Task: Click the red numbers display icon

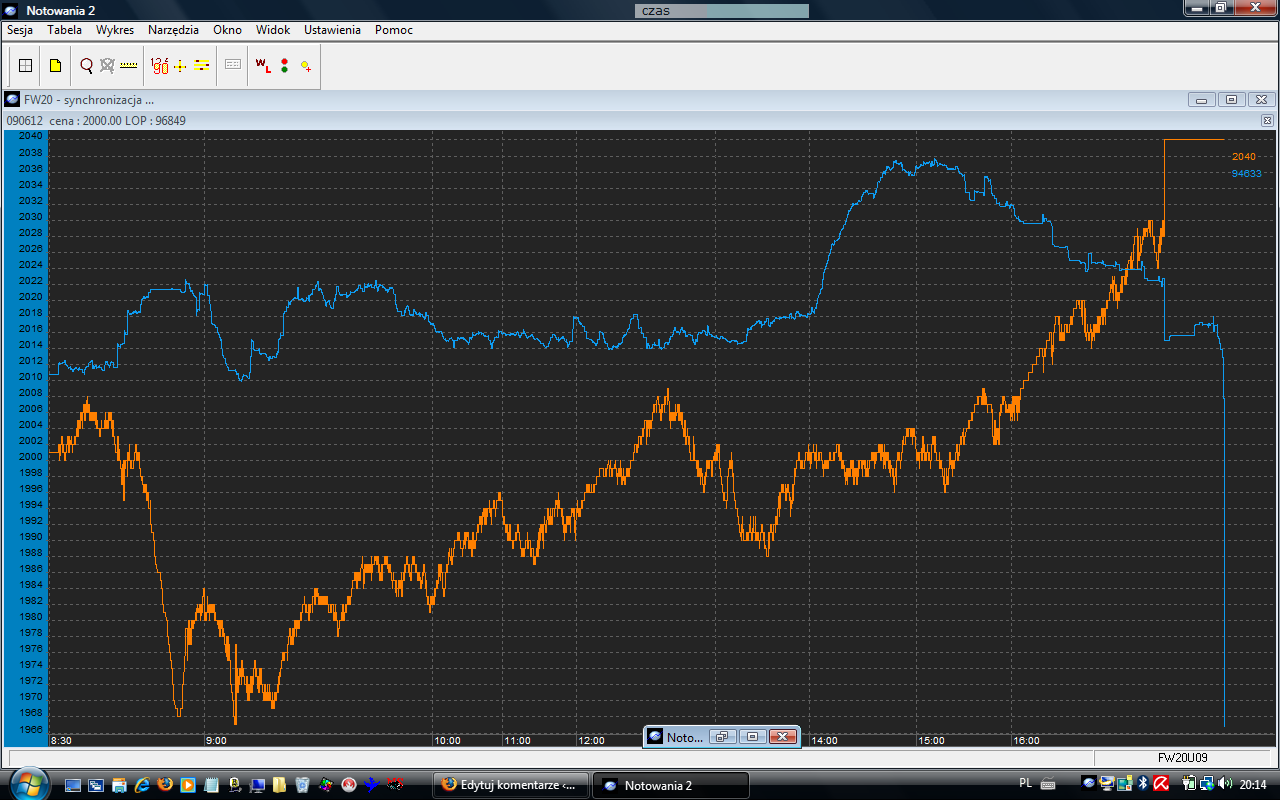Action: point(159,66)
